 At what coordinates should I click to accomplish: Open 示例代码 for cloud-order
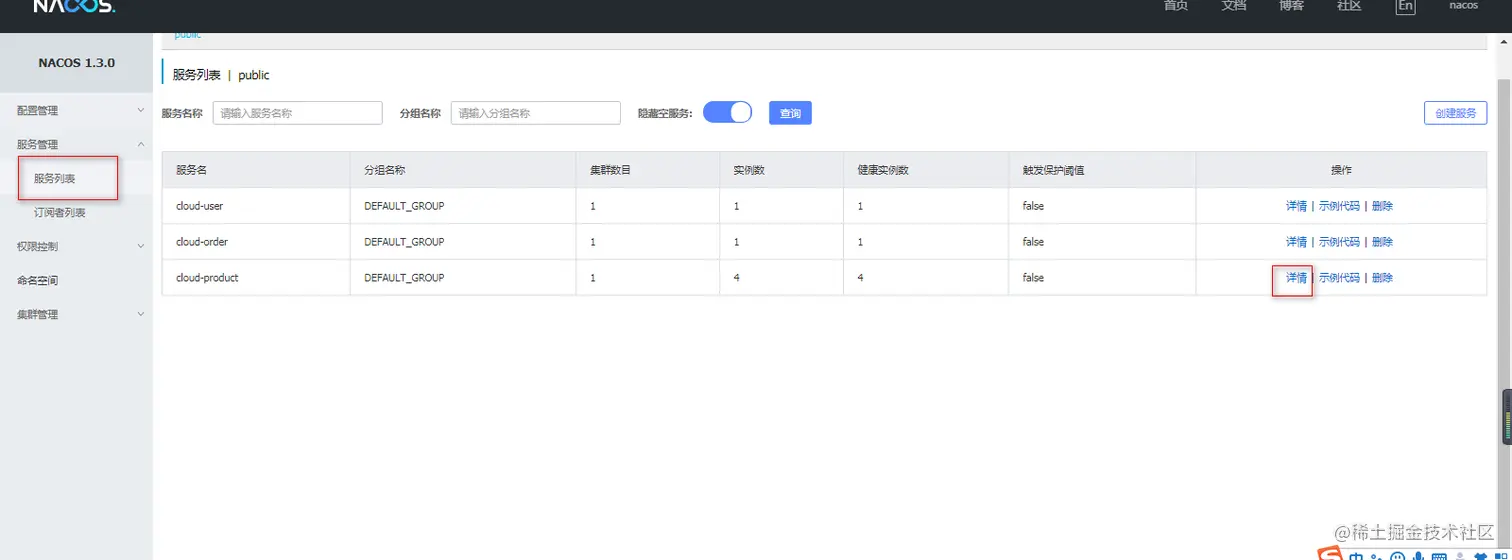click(1339, 242)
